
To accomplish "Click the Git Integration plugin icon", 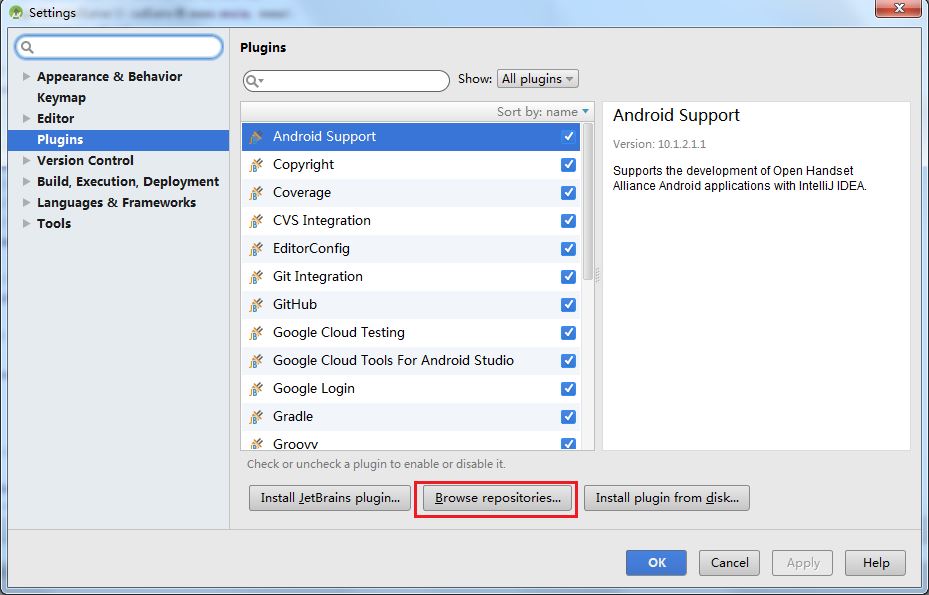I will [256, 277].
